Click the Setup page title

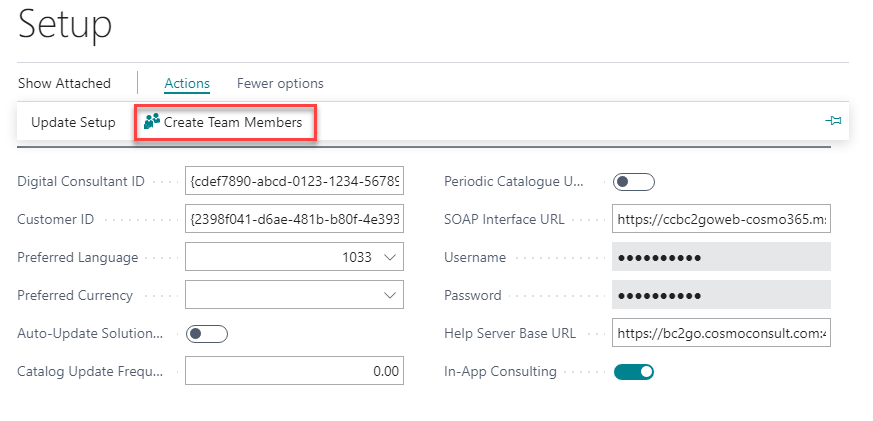(x=65, y=25)
